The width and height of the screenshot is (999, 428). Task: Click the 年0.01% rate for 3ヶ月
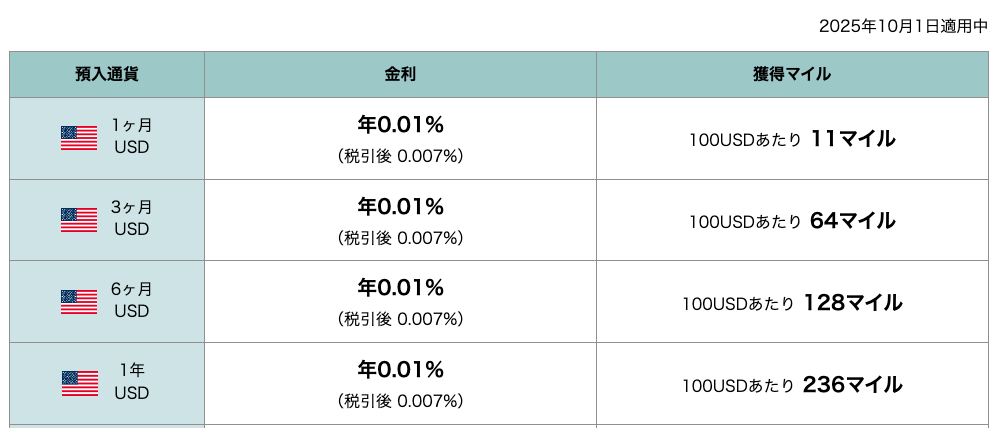400,207
